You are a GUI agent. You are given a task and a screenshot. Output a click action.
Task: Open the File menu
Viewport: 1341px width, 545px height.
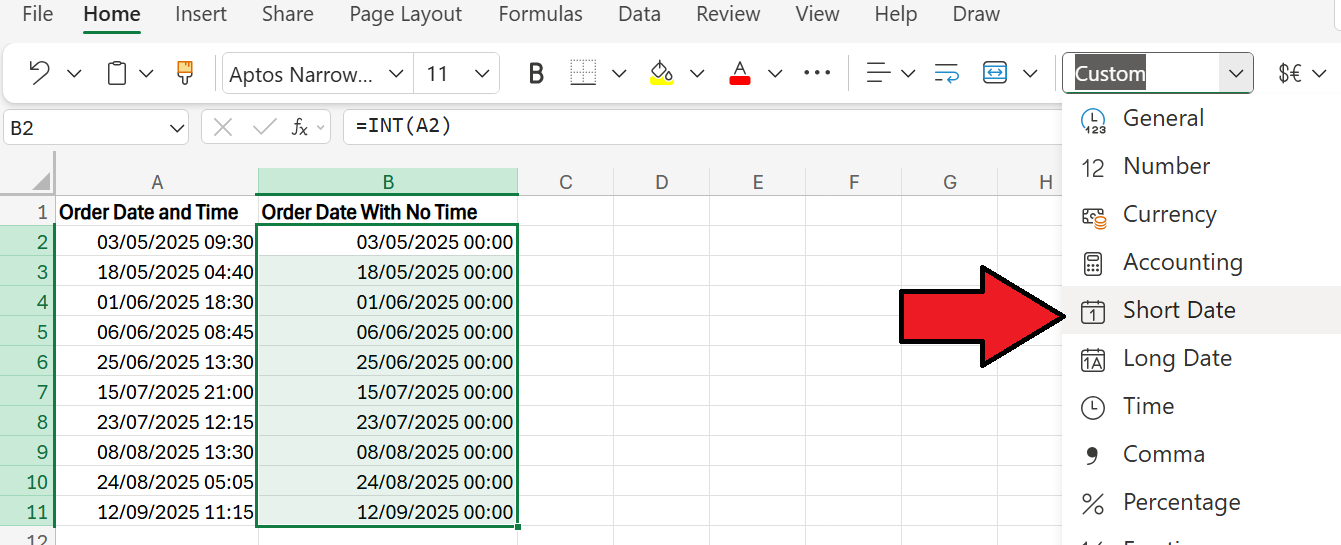pos(38,14)
